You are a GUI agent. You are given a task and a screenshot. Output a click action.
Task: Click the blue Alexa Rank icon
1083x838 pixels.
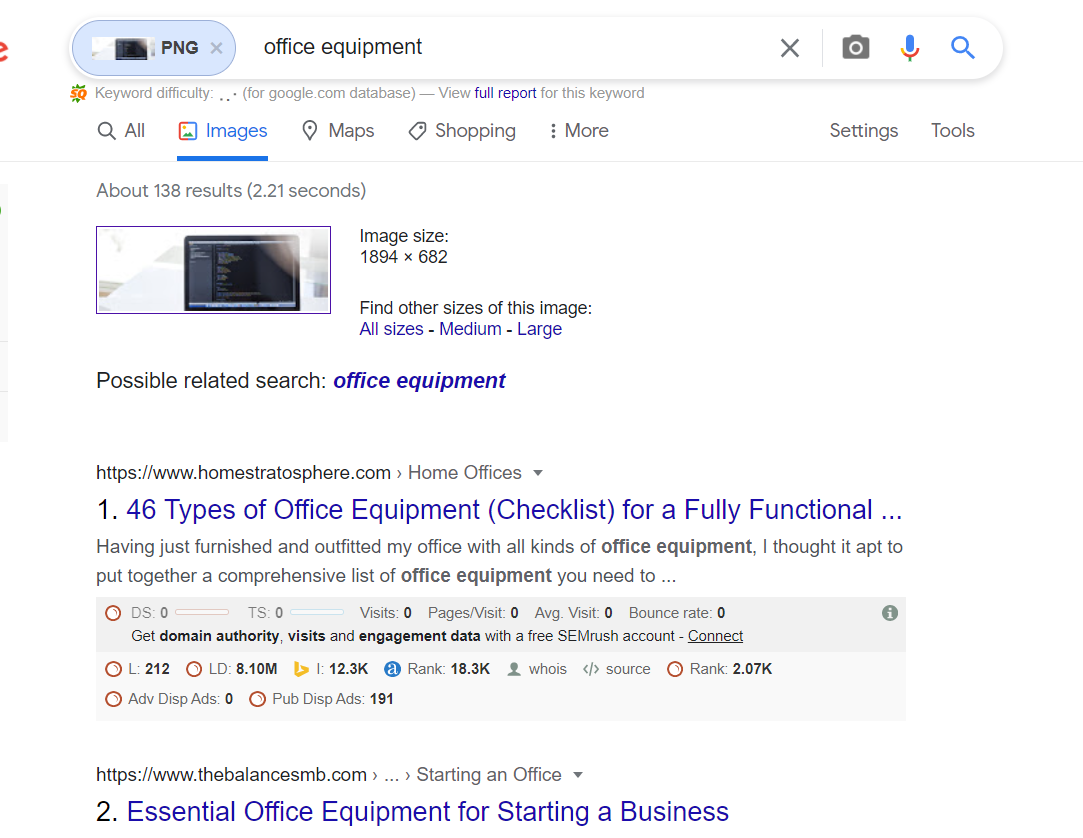click(392, 669)
